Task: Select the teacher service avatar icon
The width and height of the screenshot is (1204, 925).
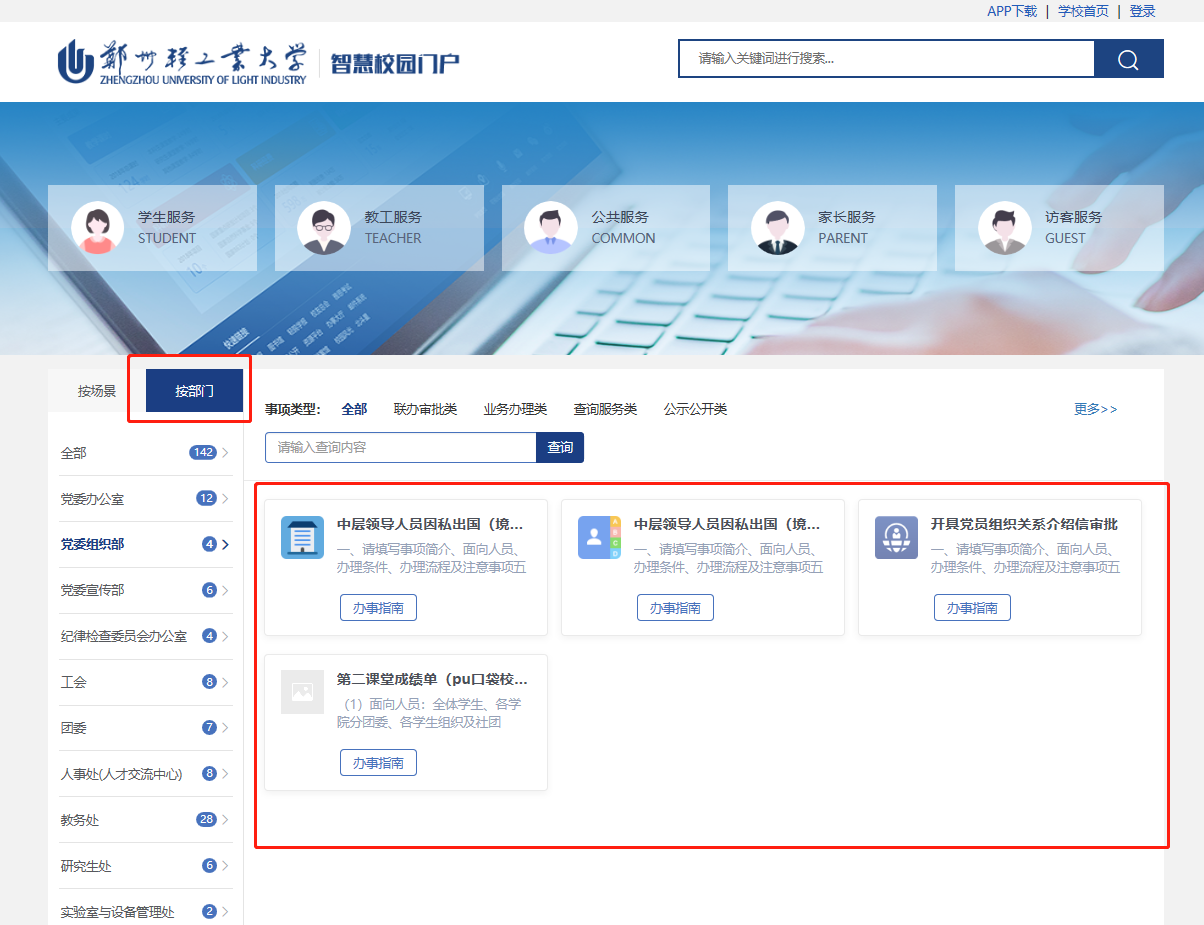Action: [x=324, y=228]
